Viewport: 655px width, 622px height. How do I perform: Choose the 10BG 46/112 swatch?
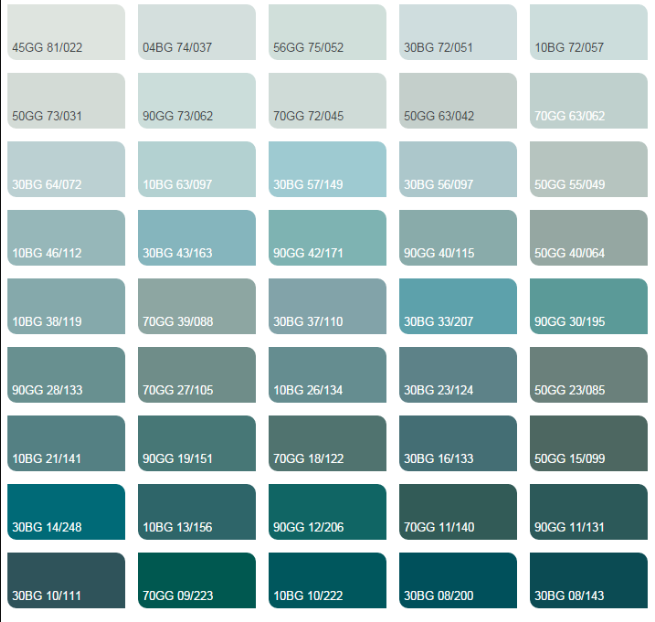(66, 238)
